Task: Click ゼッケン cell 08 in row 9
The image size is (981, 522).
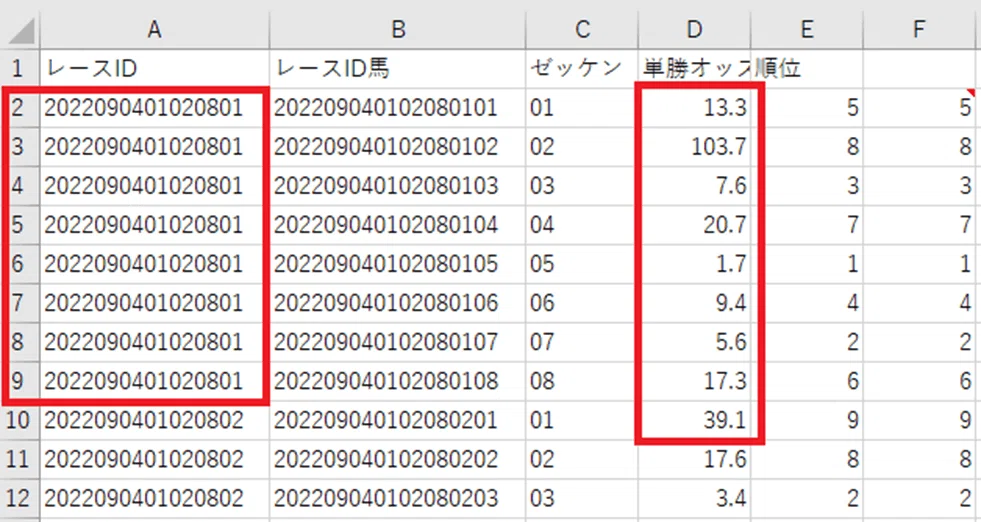Action: pos(582,381)
